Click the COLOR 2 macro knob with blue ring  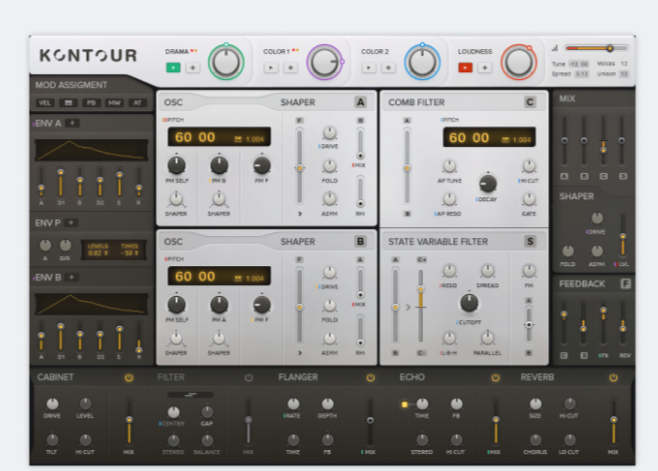tap(422, 62)
